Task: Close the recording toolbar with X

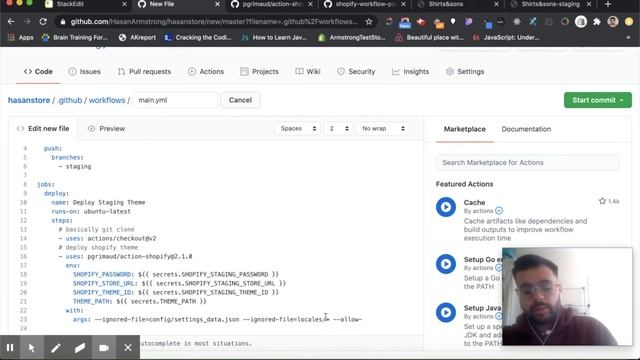Action: pyautogui.click(x=128, y=348)
